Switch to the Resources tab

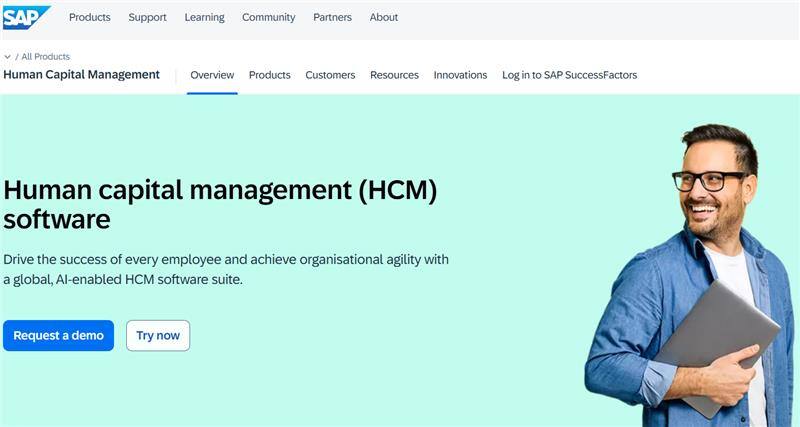394,75
